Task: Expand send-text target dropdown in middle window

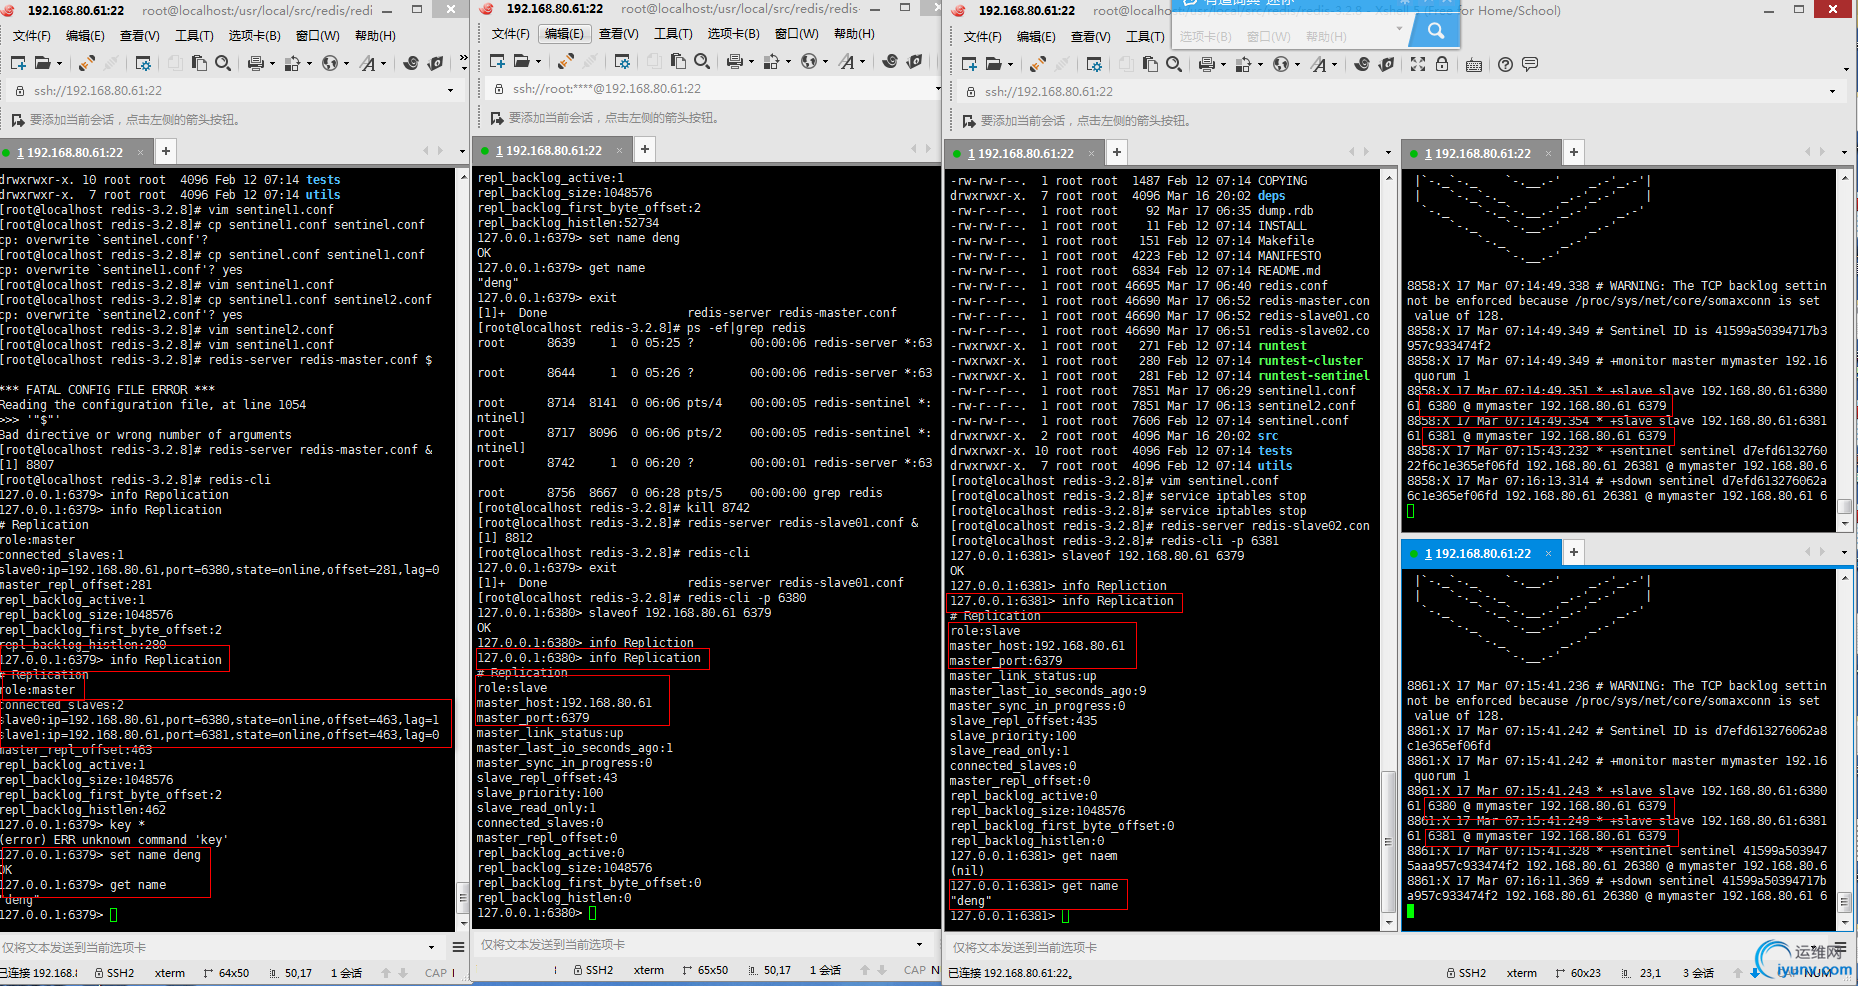Action: [919, 944]
